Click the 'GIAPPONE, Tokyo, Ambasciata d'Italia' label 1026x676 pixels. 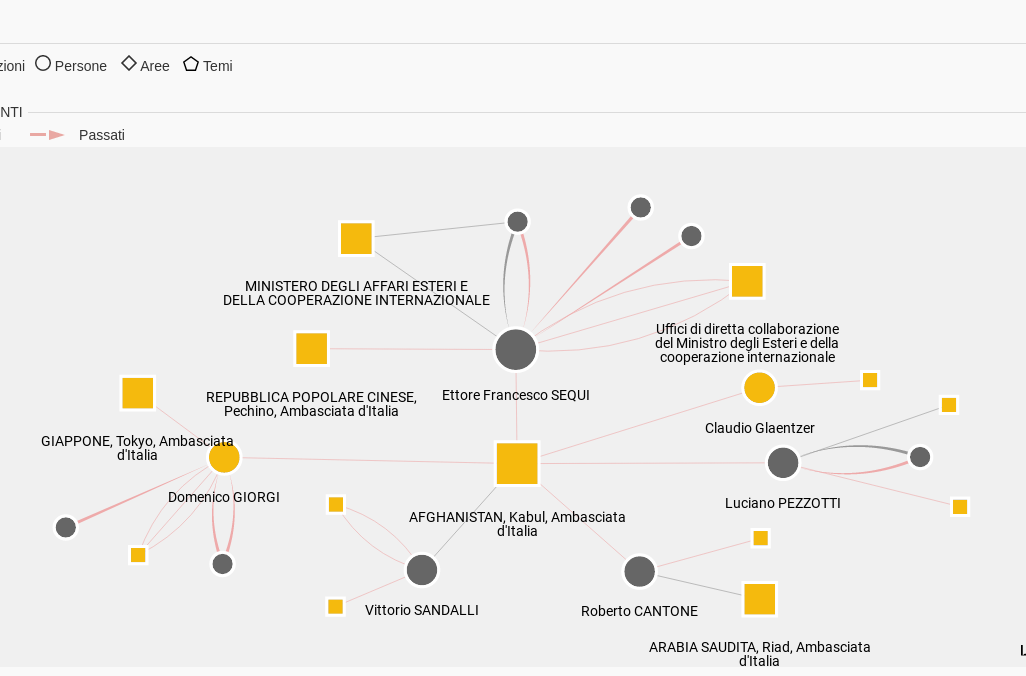tap(137, 448)
